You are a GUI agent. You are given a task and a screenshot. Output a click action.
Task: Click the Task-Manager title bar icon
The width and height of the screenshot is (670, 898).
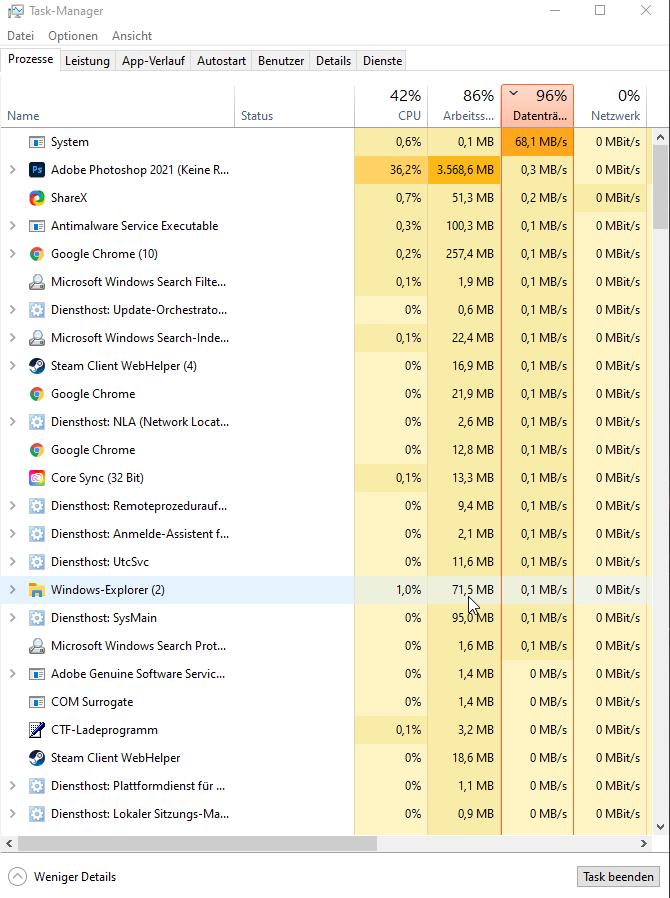15,11
